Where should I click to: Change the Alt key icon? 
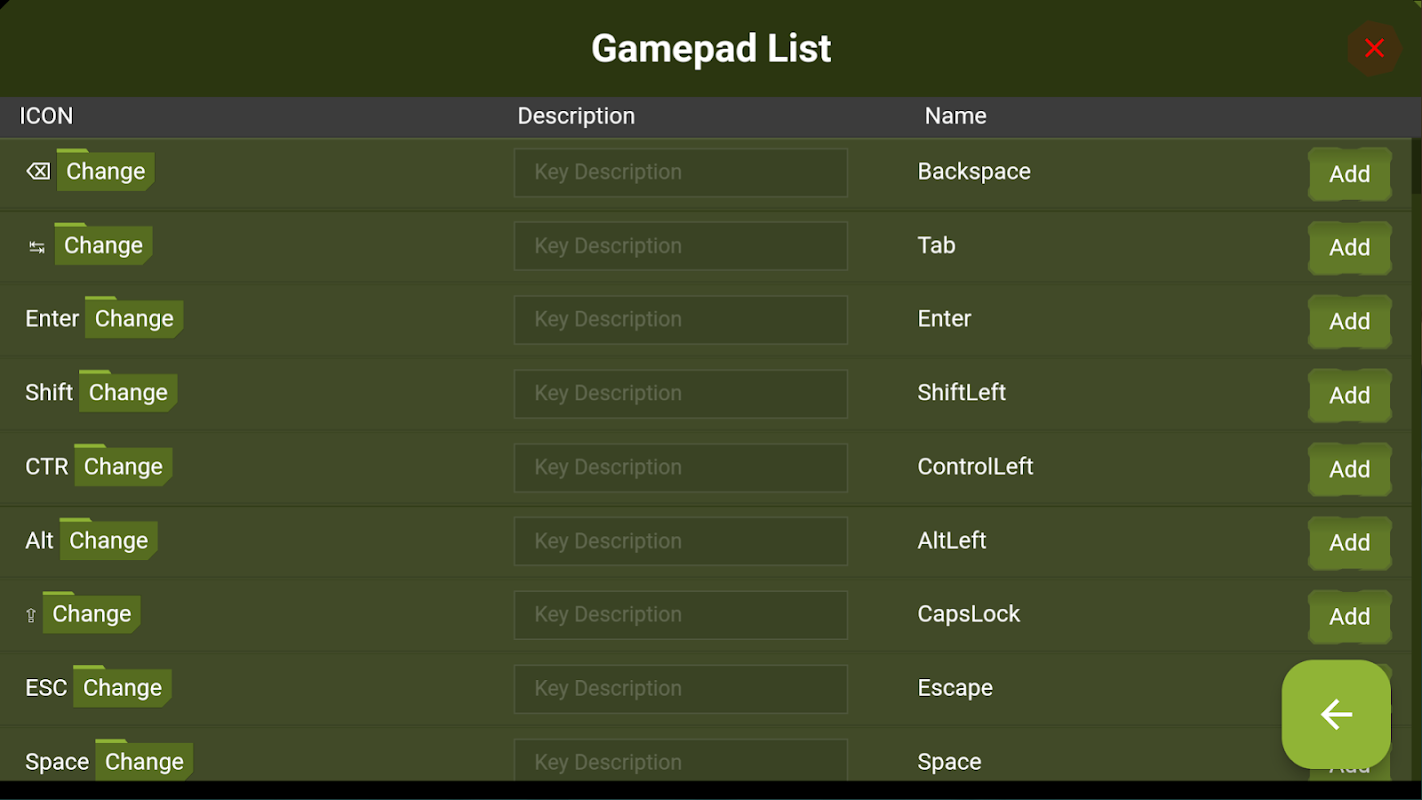tap(108, 541)
